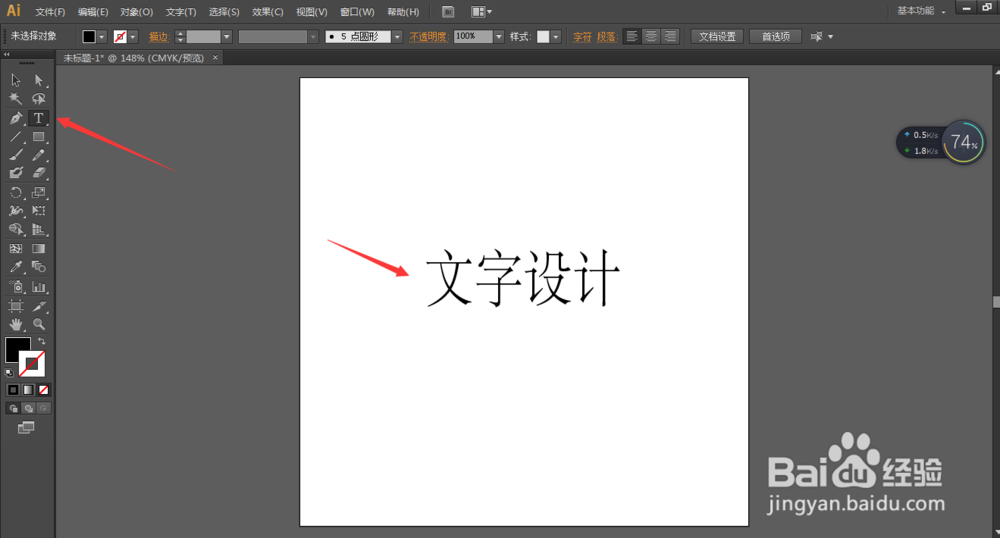
Task: Select the Direct Selection tool
Action: (39, 80)
